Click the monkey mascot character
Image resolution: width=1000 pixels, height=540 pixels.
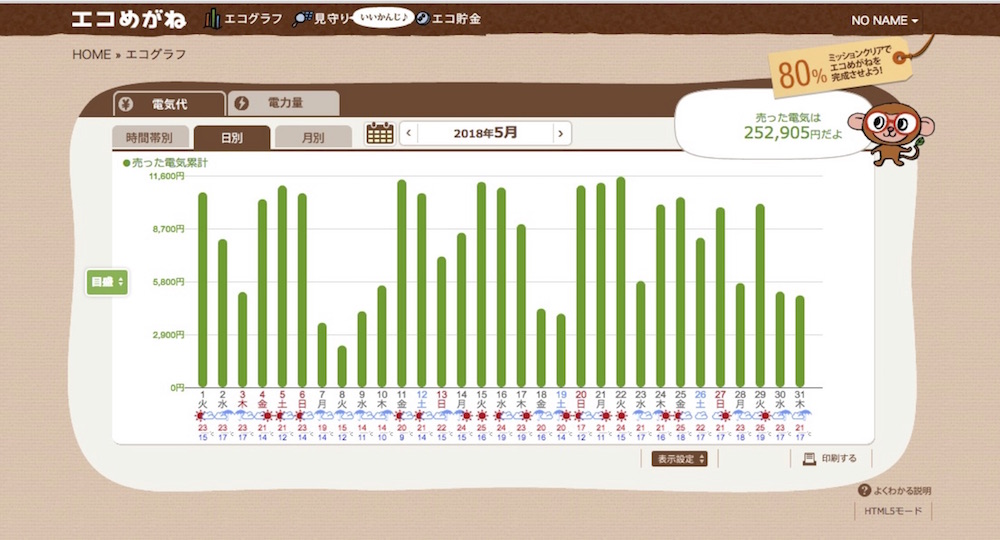coord(890,133)
